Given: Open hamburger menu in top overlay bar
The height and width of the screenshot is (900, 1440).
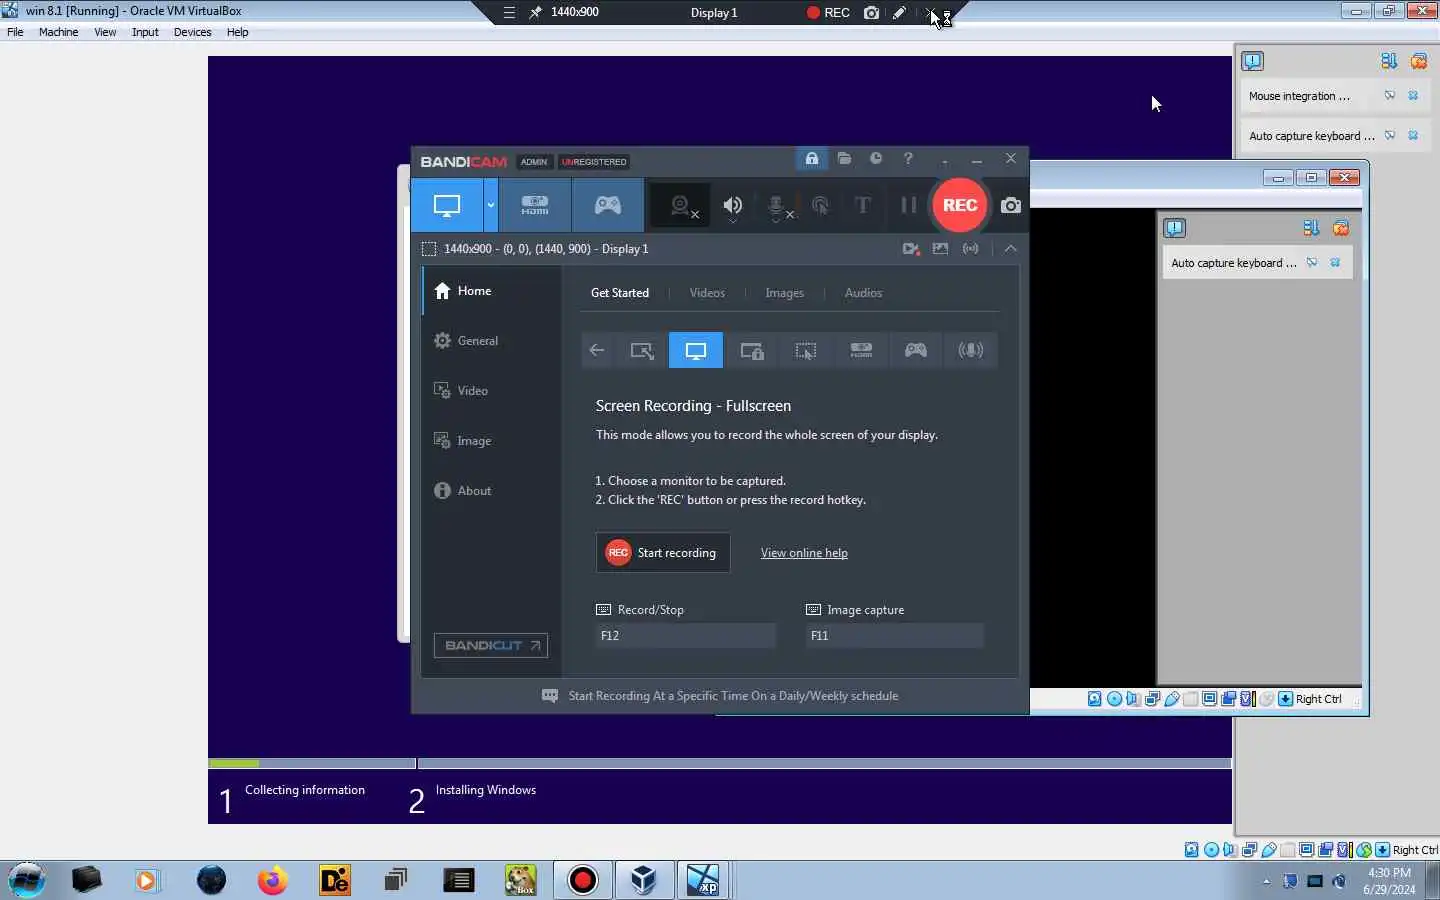Looking at the screenshot, I should click(509, 13).
